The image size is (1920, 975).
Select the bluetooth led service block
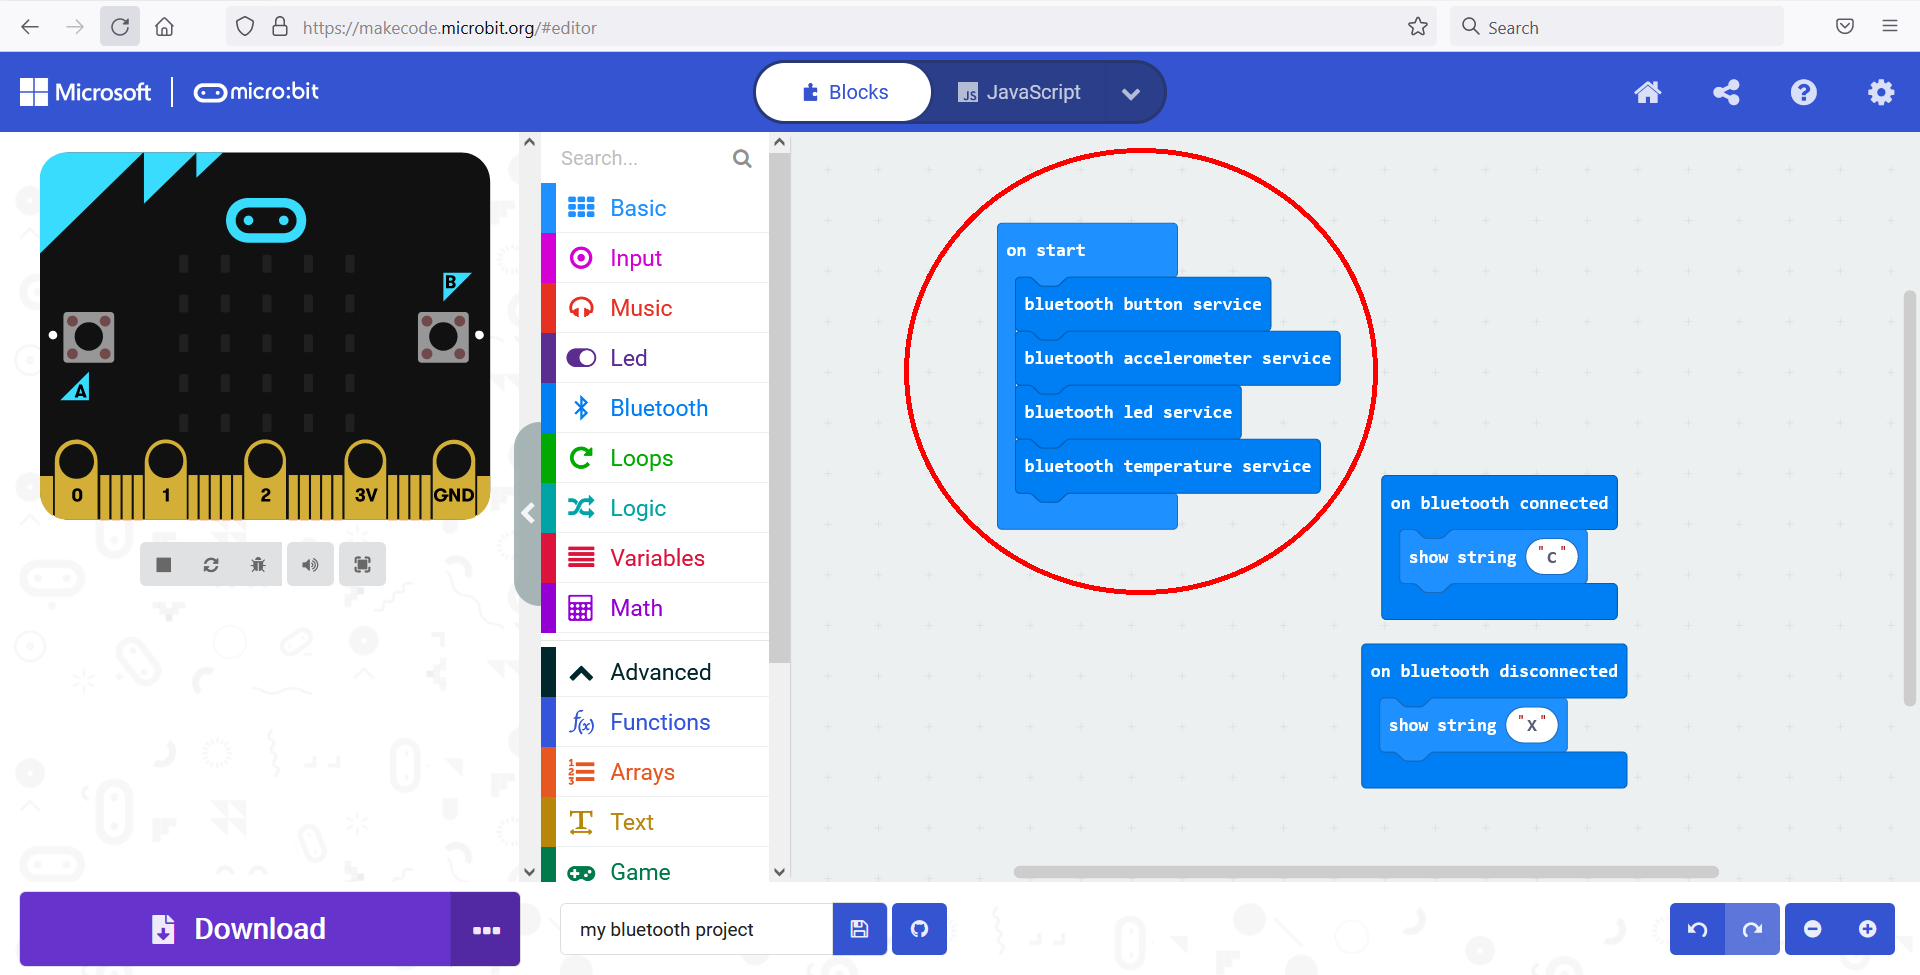(x=1128, y=412)
